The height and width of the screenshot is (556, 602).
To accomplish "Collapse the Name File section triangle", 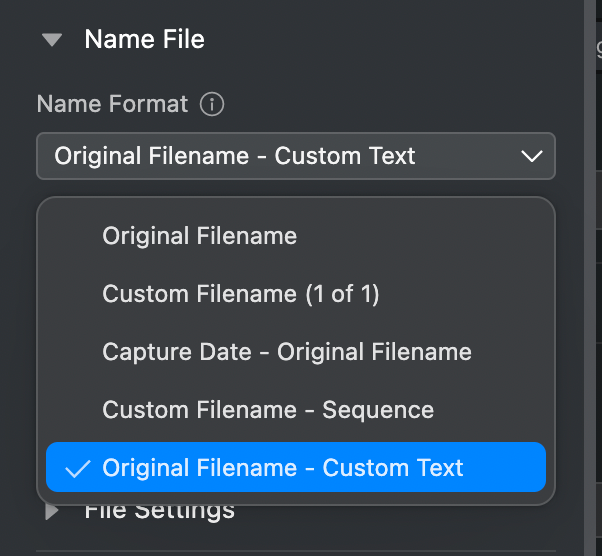I will [53, 40].
